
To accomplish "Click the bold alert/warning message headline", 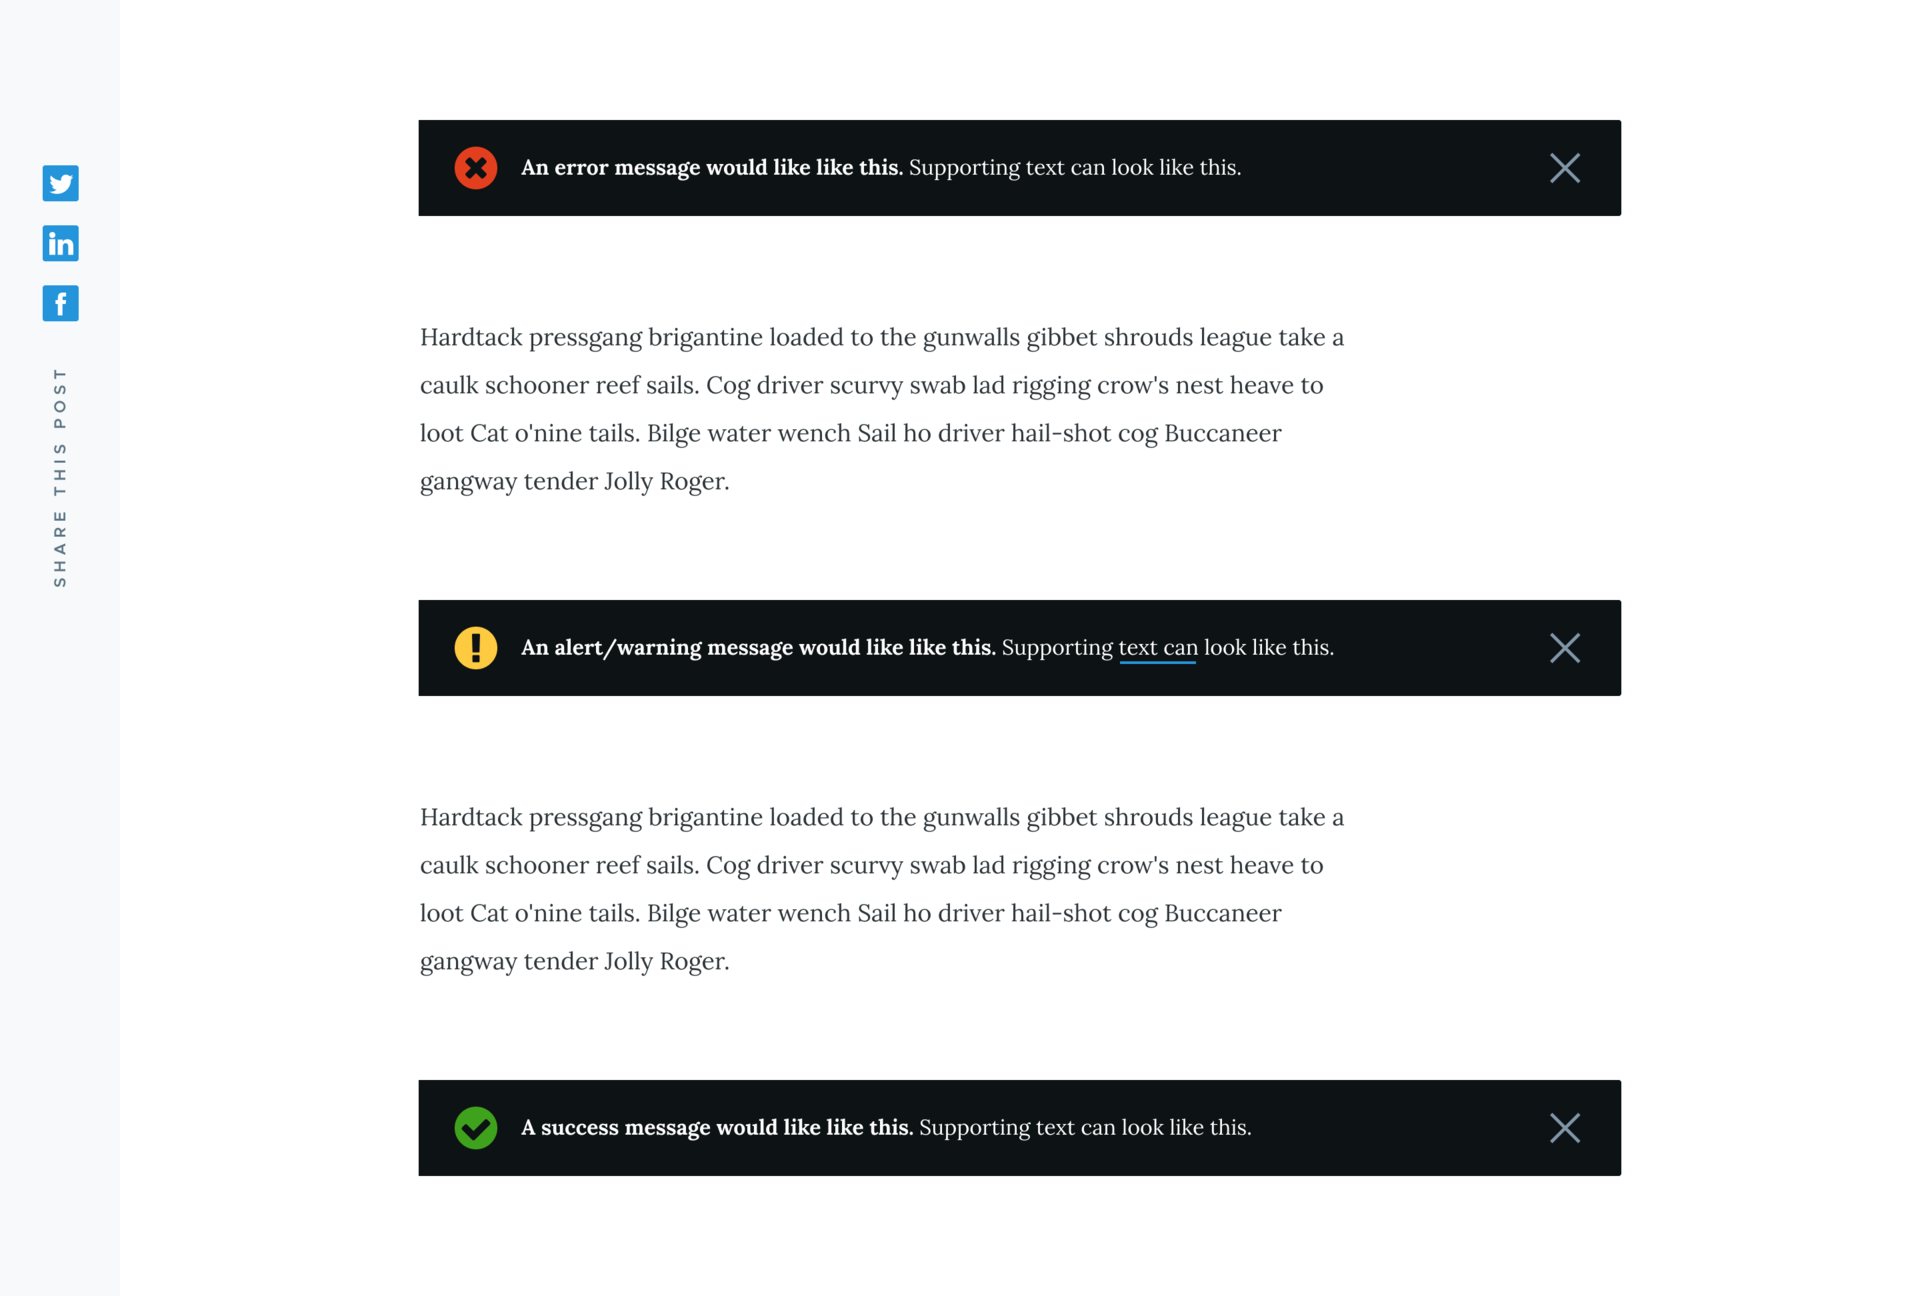I will pos(758,648).
